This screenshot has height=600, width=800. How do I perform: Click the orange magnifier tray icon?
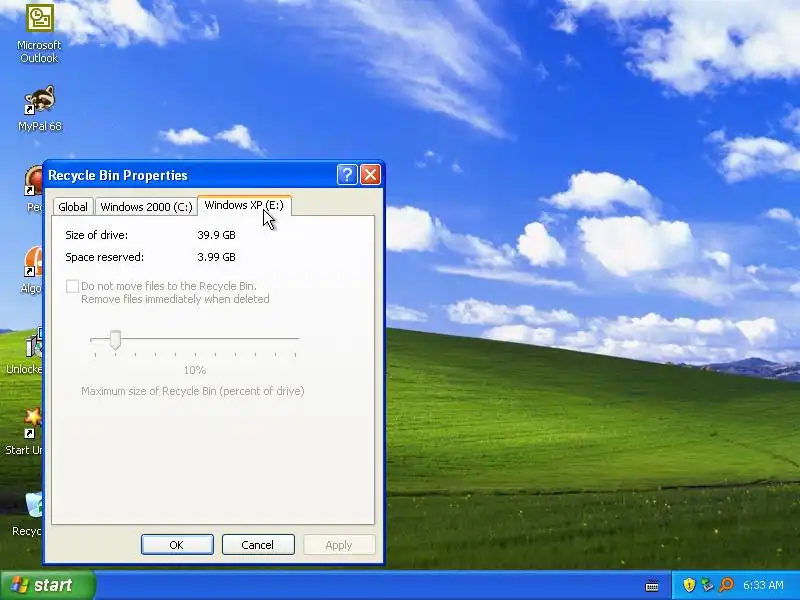pyautogui.click(x=726, y=585)
